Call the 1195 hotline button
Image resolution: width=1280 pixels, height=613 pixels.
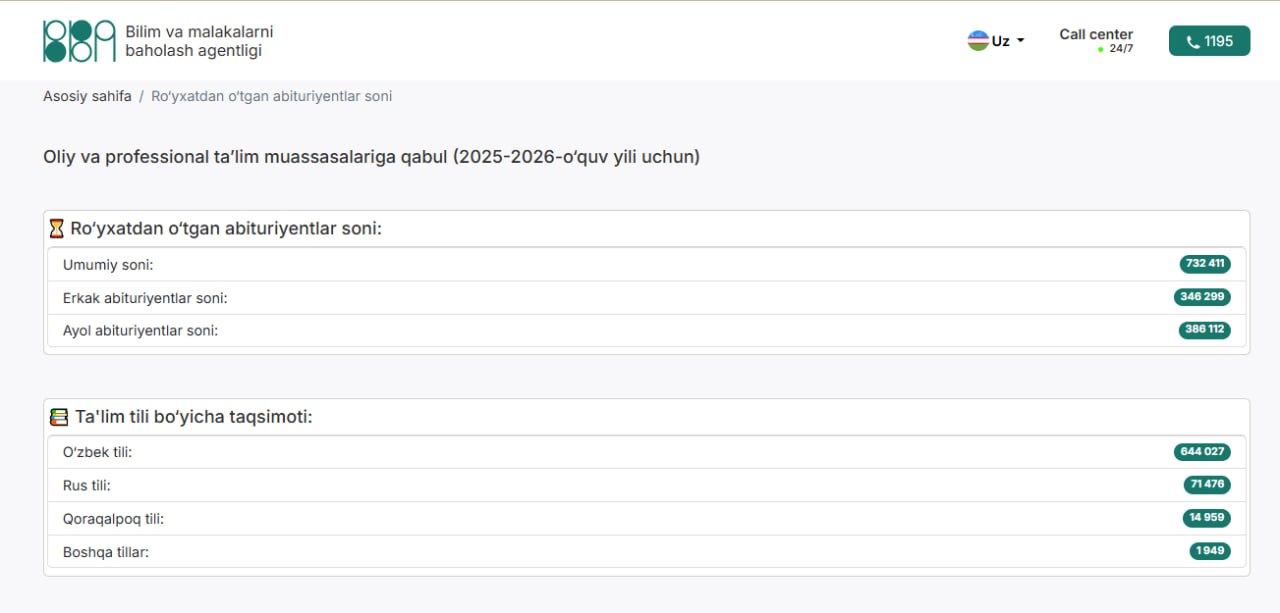pyautogui.click(x=1209, y=41)
